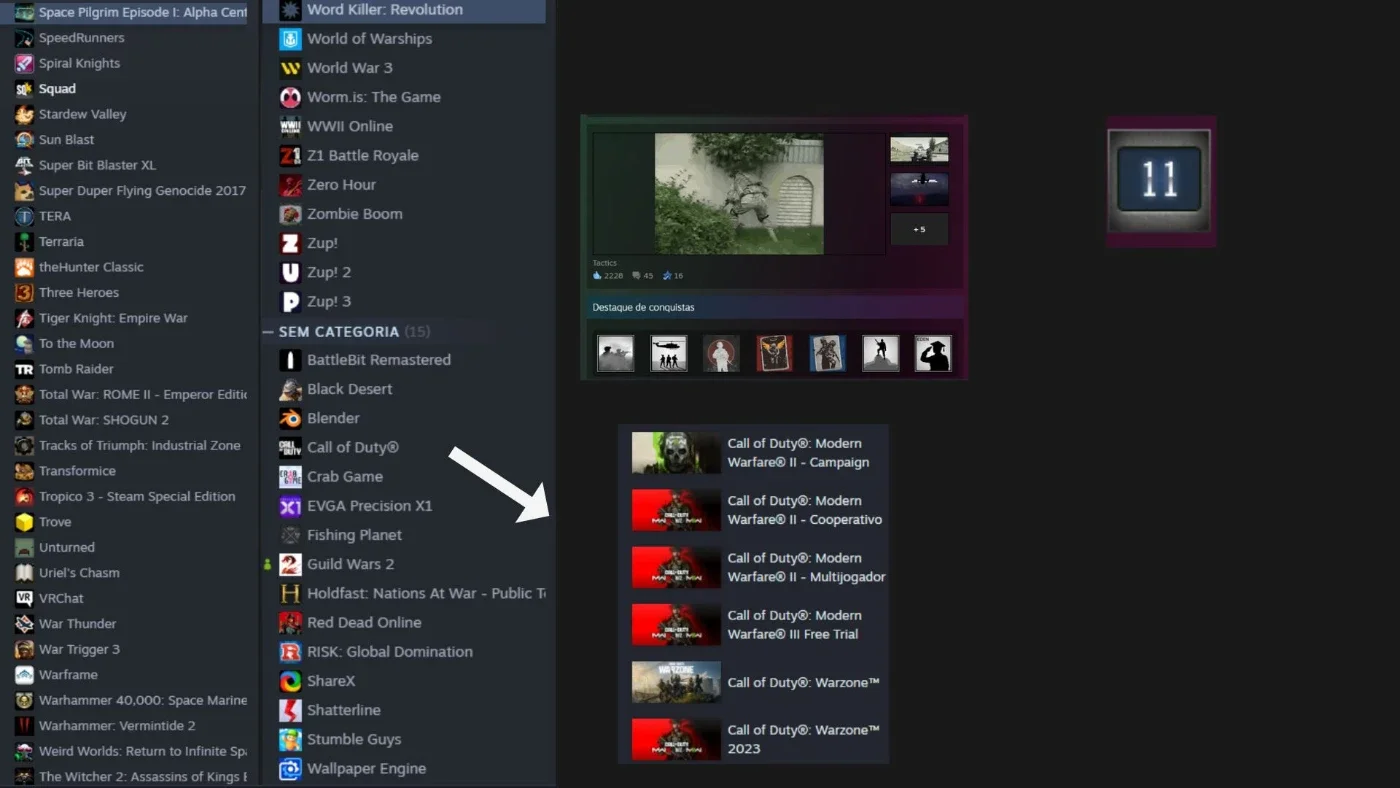
Task: Click the Stumble Guys icon
Action: point(290,740)
